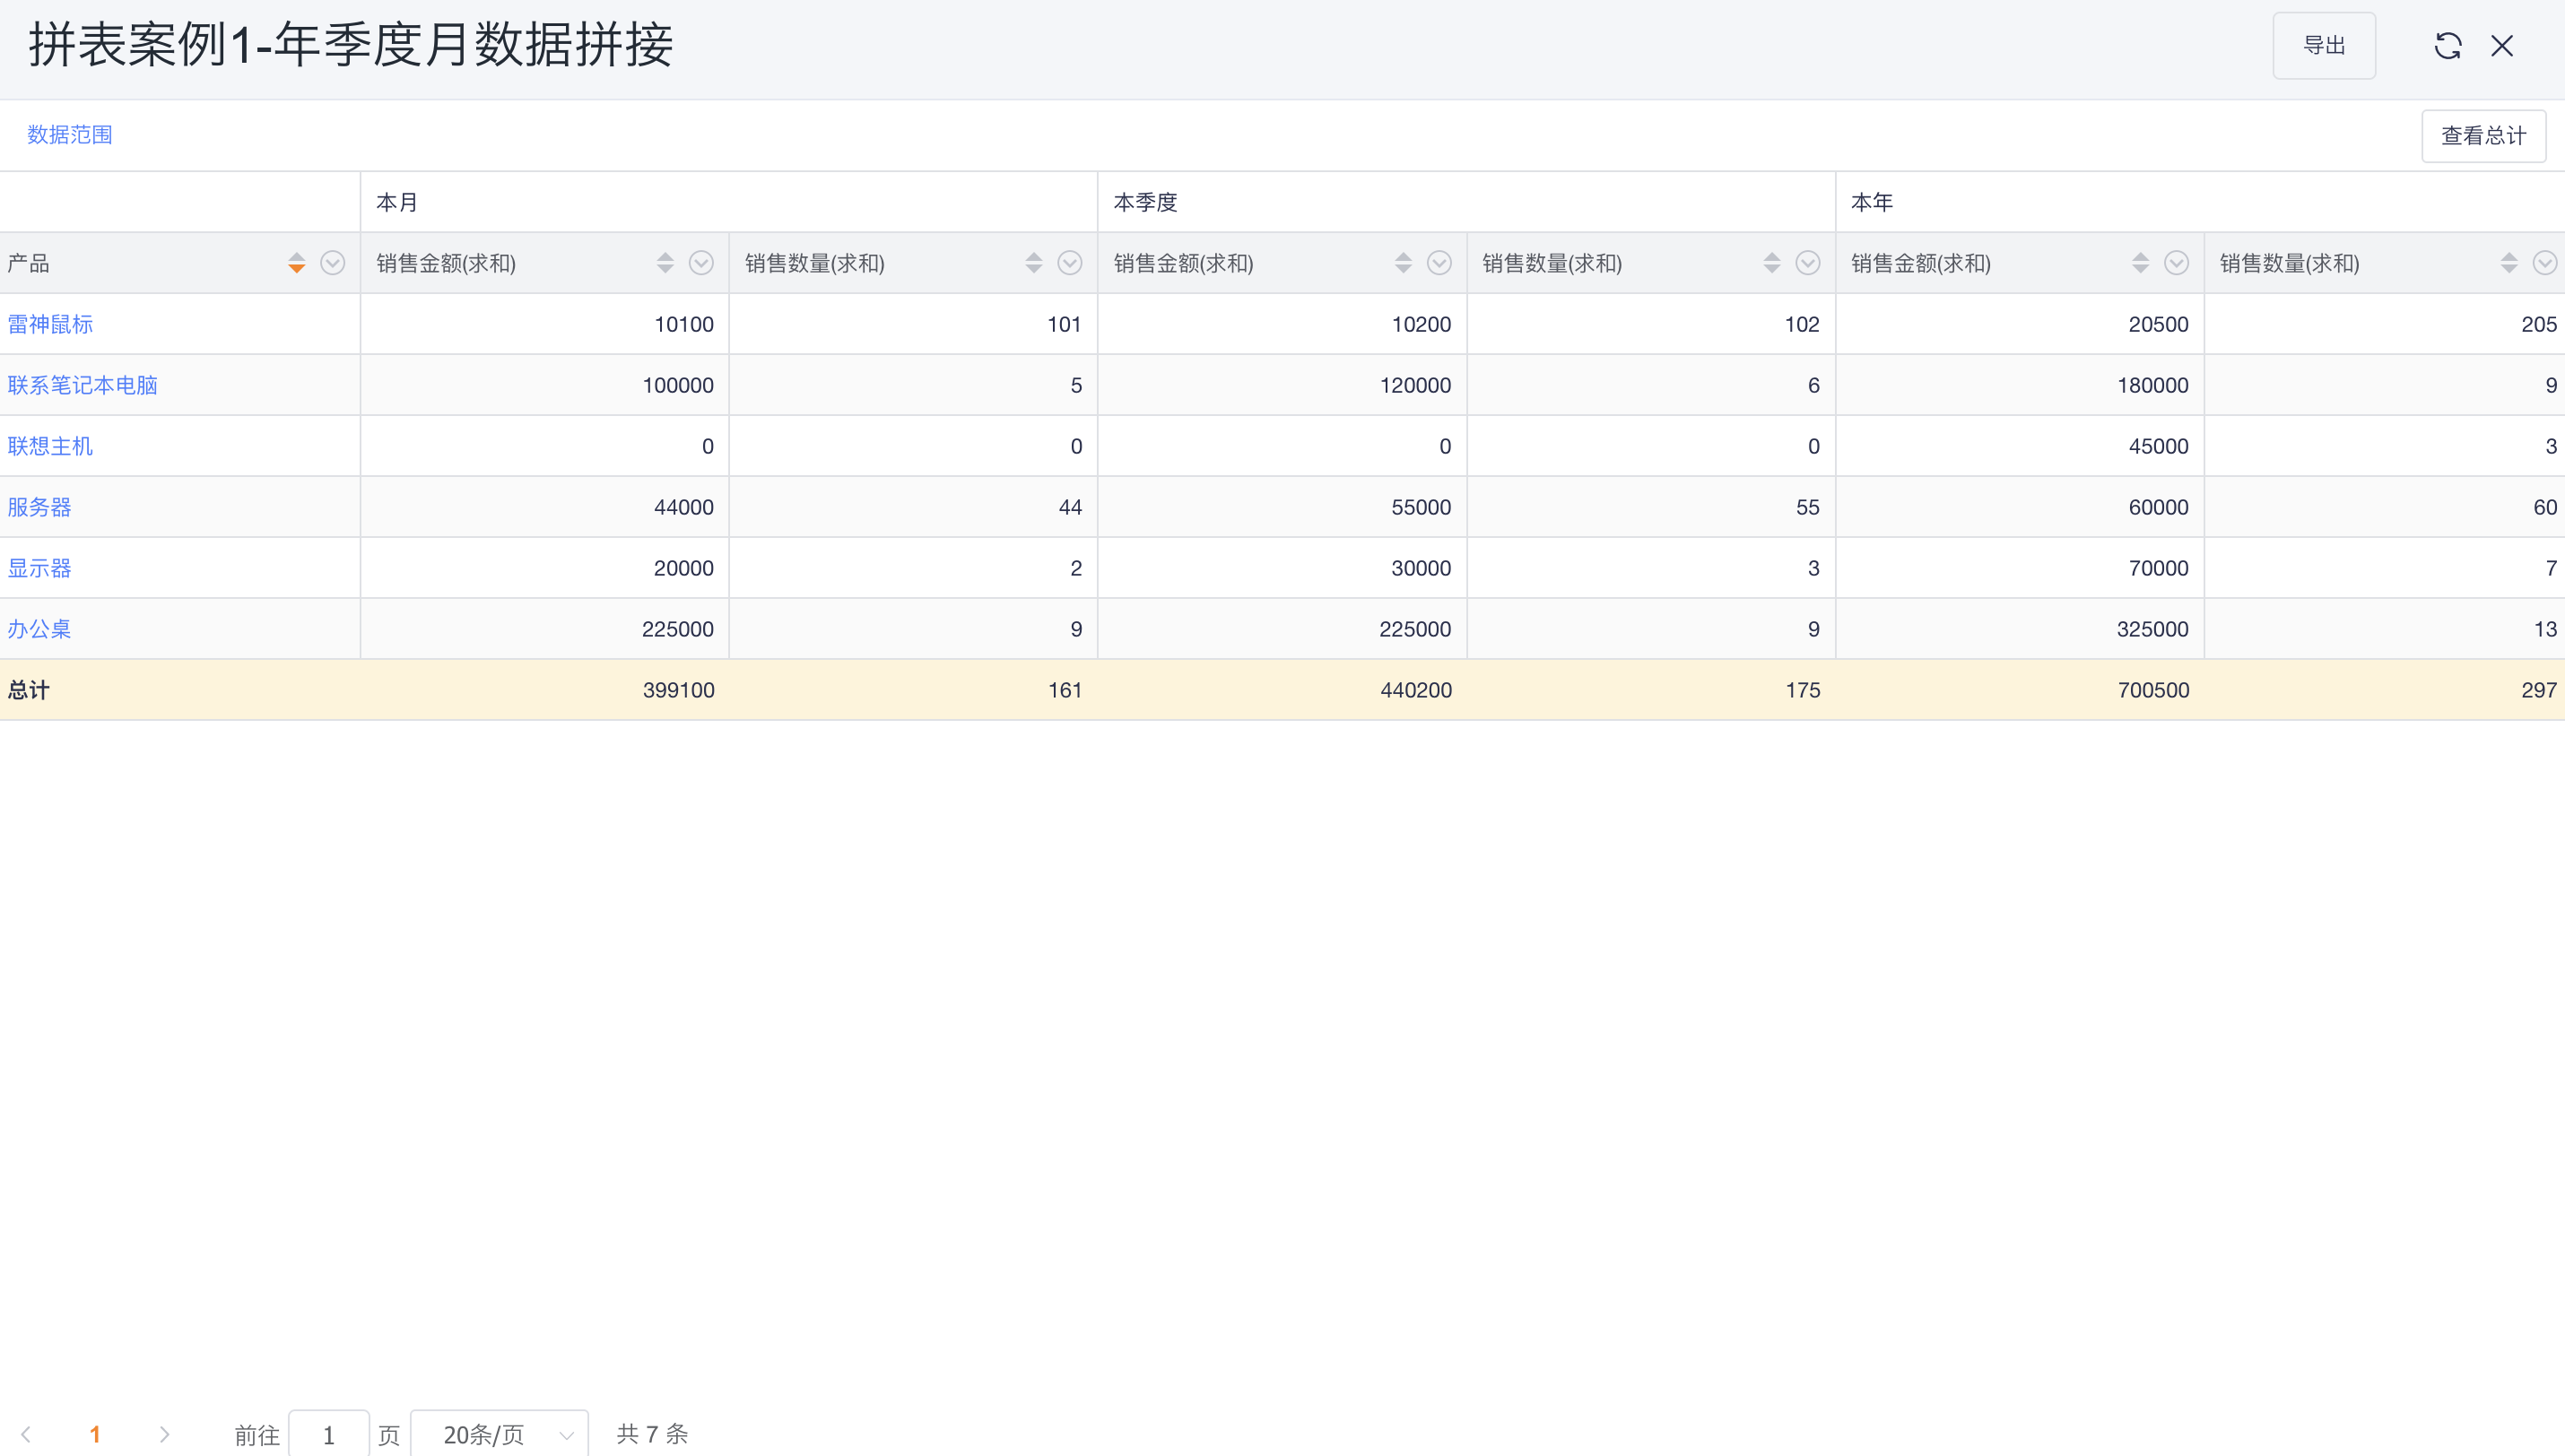Open the 查看总计 button
The width and height of the screenshot is (2565, 1456).
click(2483, 136)
